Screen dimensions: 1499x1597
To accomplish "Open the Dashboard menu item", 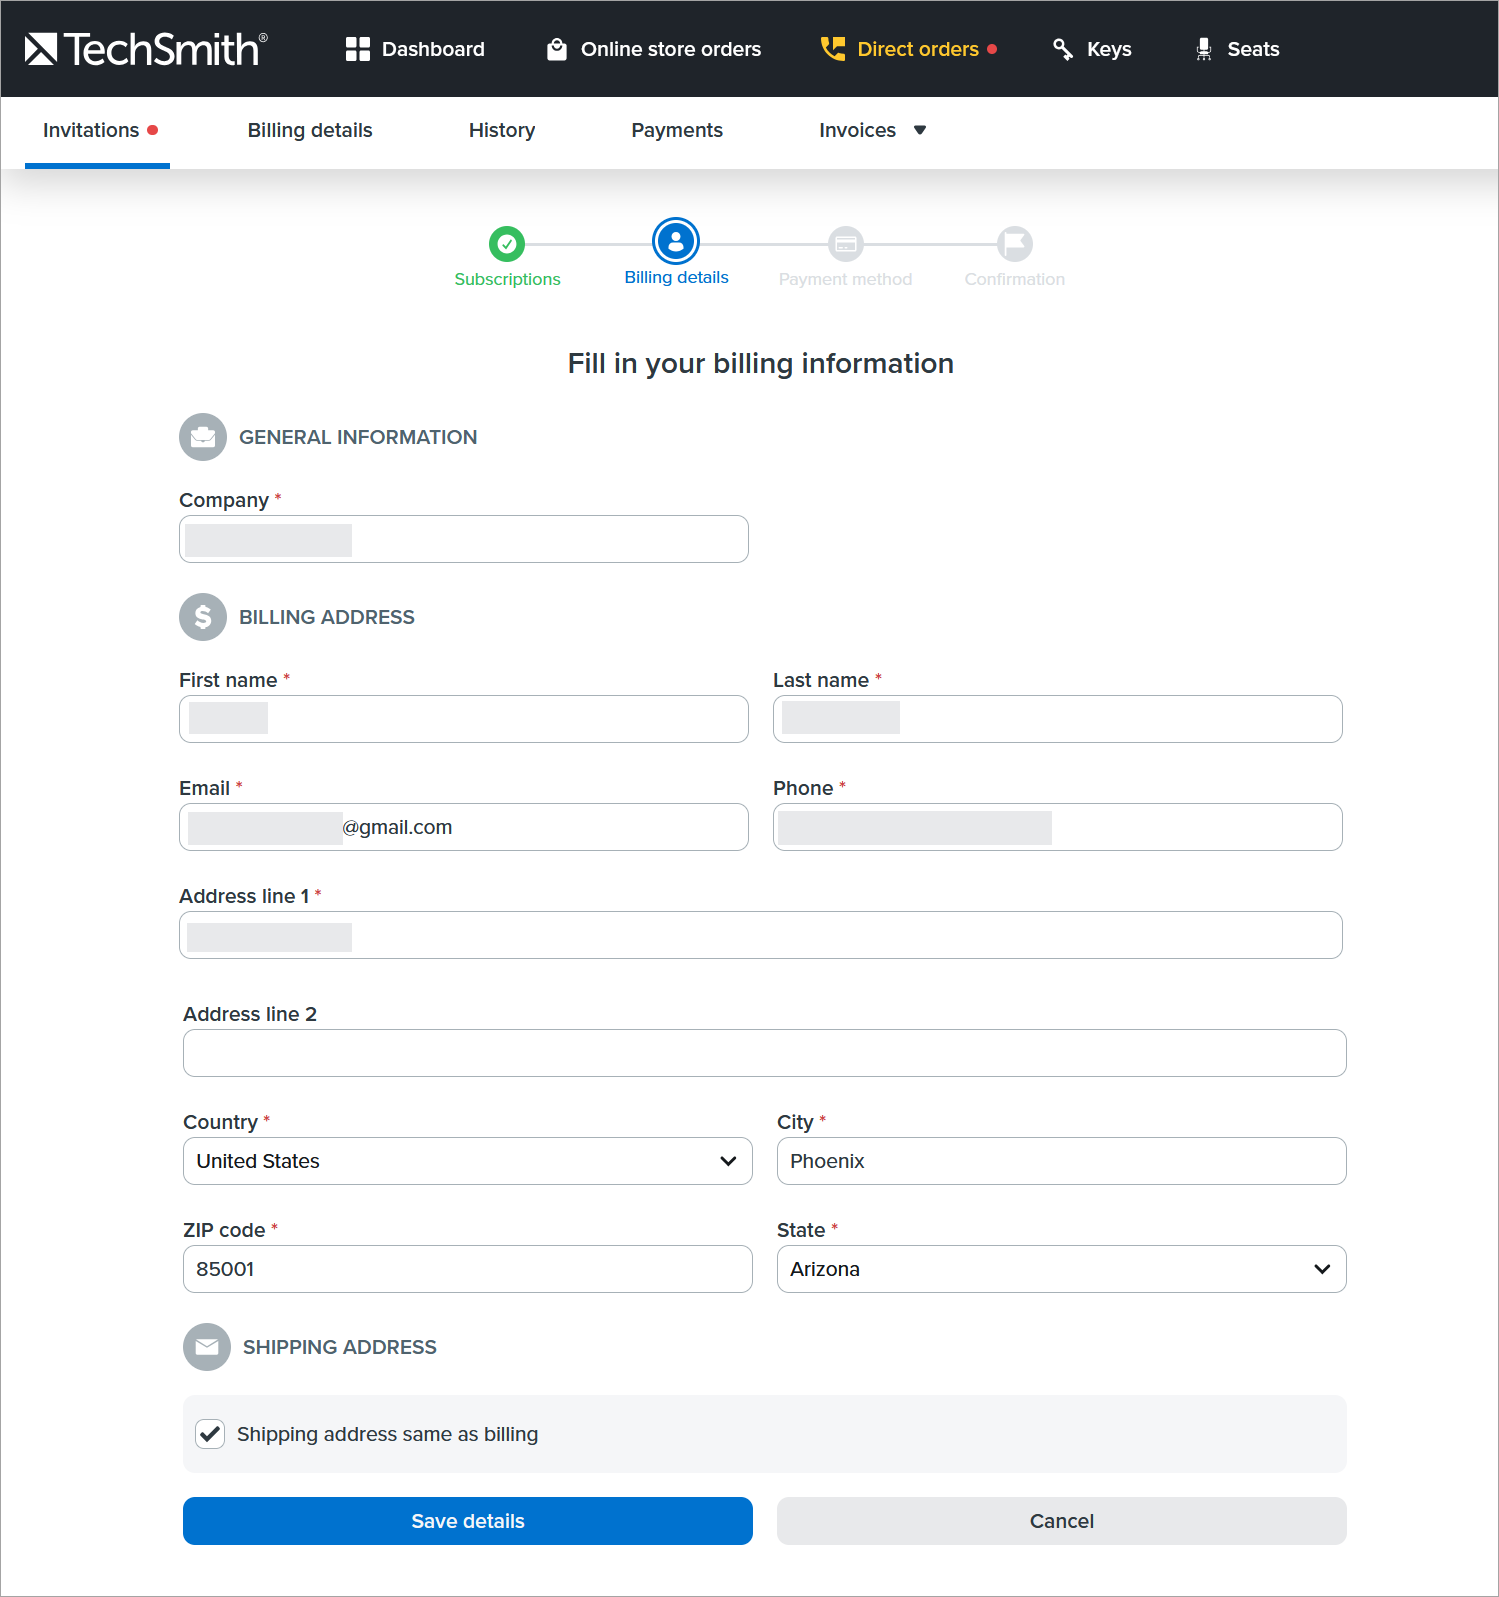I will [415, 49].
